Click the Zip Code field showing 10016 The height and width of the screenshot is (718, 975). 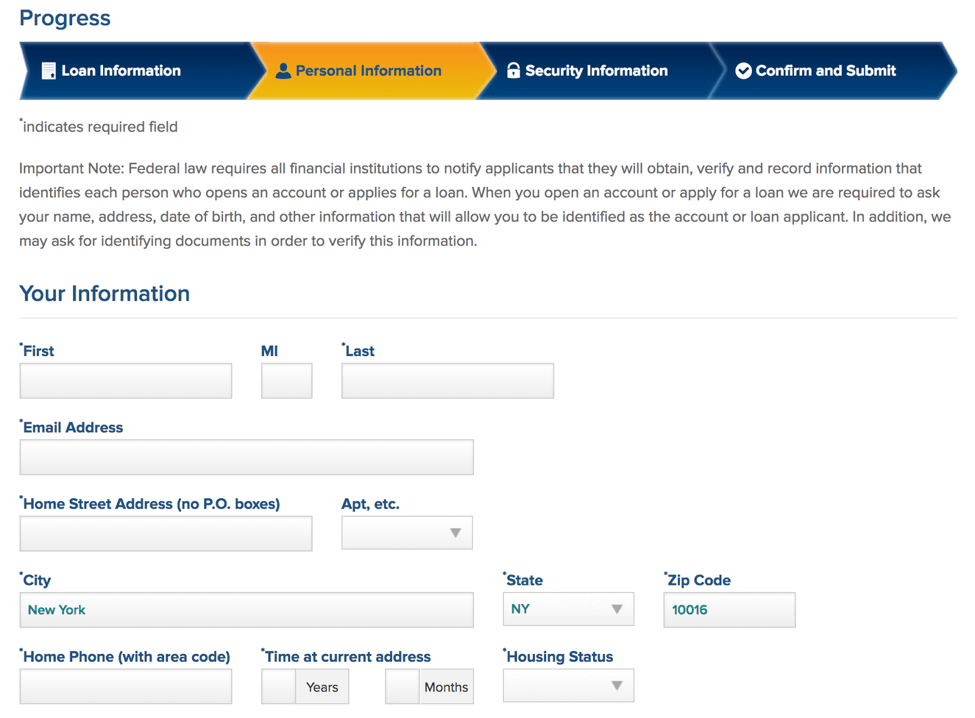click(729, 610)
